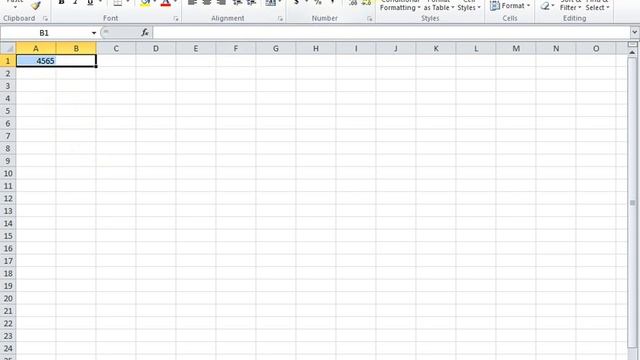This screenshot has width=640, height=360.
Task: Select row 12 header
Action: coord(8,198)
